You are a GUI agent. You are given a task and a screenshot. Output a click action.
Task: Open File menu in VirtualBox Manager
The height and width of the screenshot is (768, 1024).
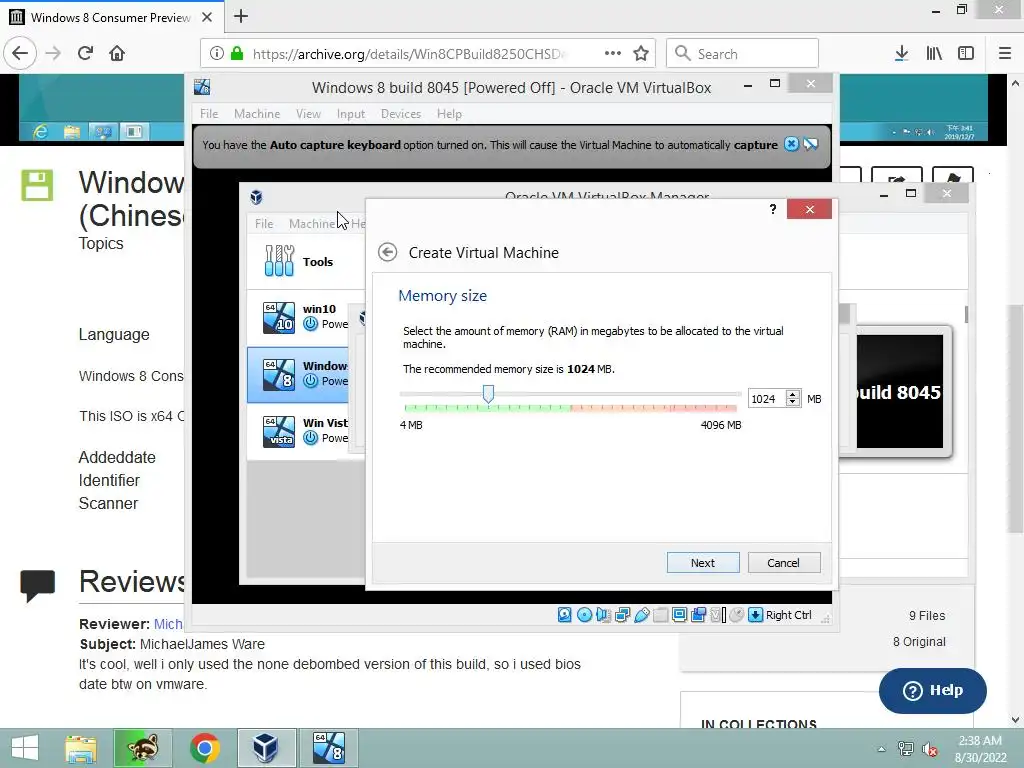[264, 223]
